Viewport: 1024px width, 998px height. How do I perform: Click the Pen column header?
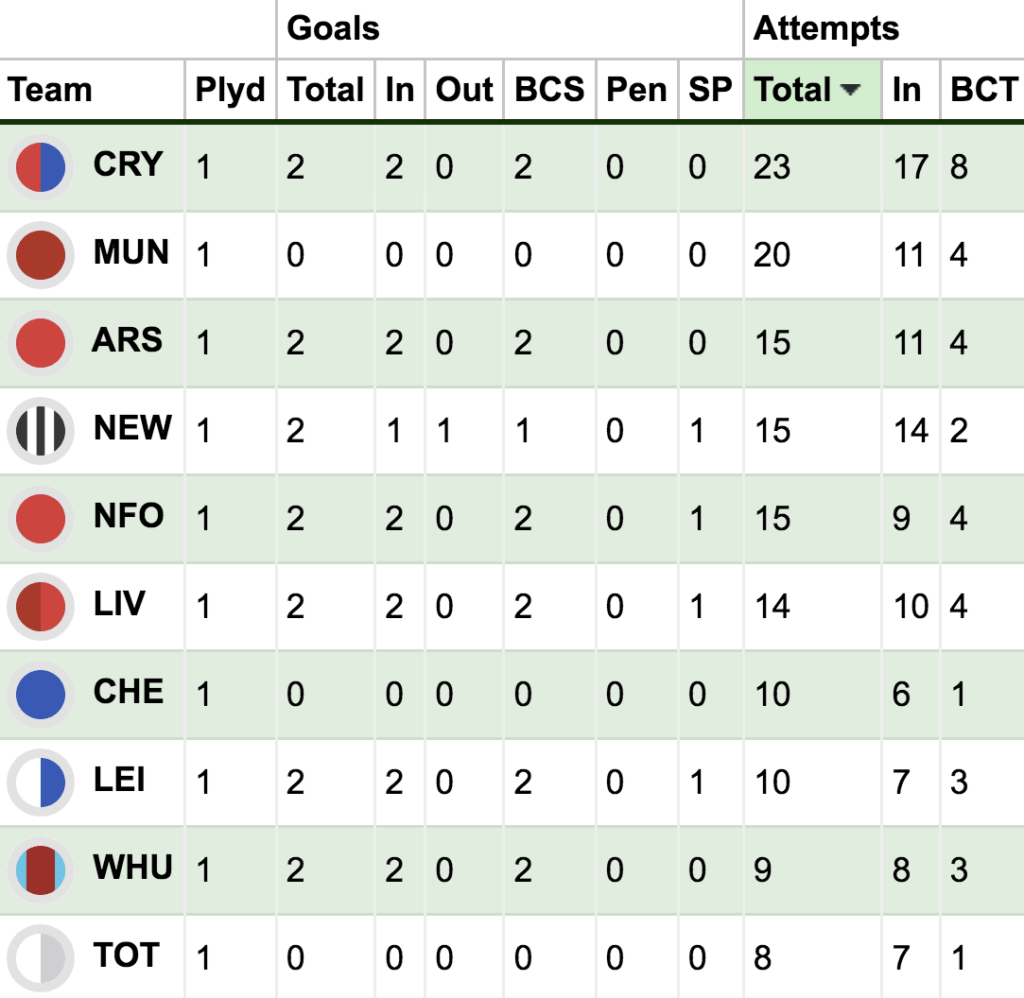coord(636,90)
